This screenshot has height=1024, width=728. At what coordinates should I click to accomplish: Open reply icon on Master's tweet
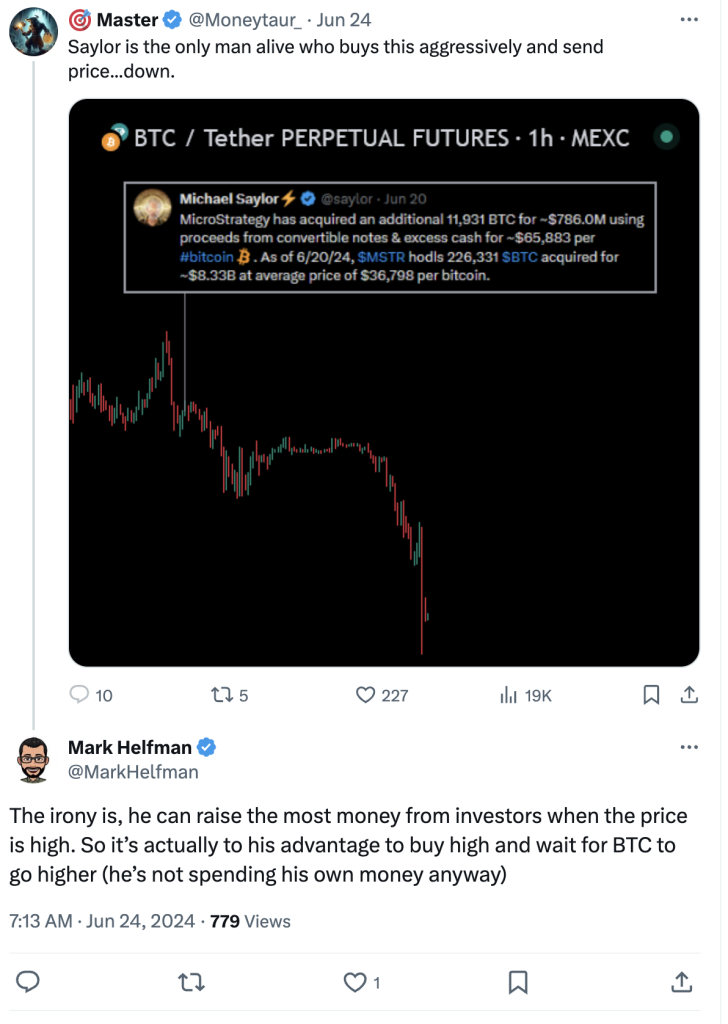point(79,694)
